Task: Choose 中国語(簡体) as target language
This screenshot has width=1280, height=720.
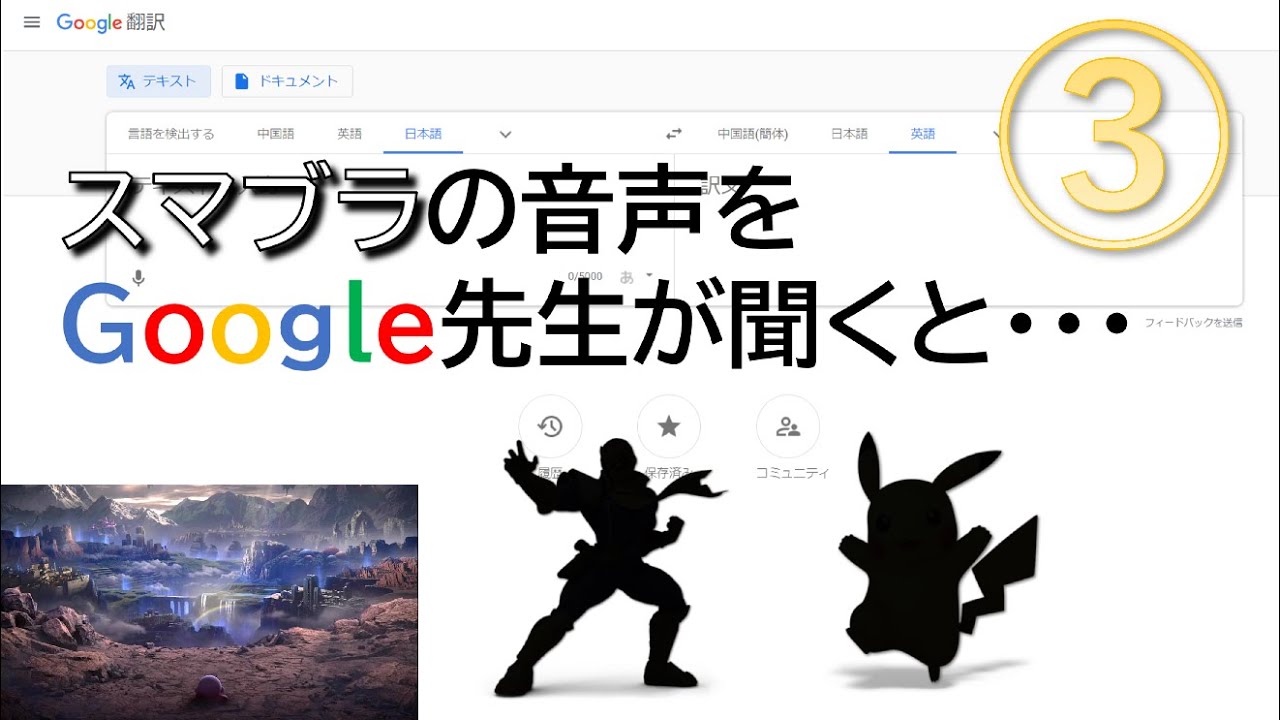Action: click(753, 134)
